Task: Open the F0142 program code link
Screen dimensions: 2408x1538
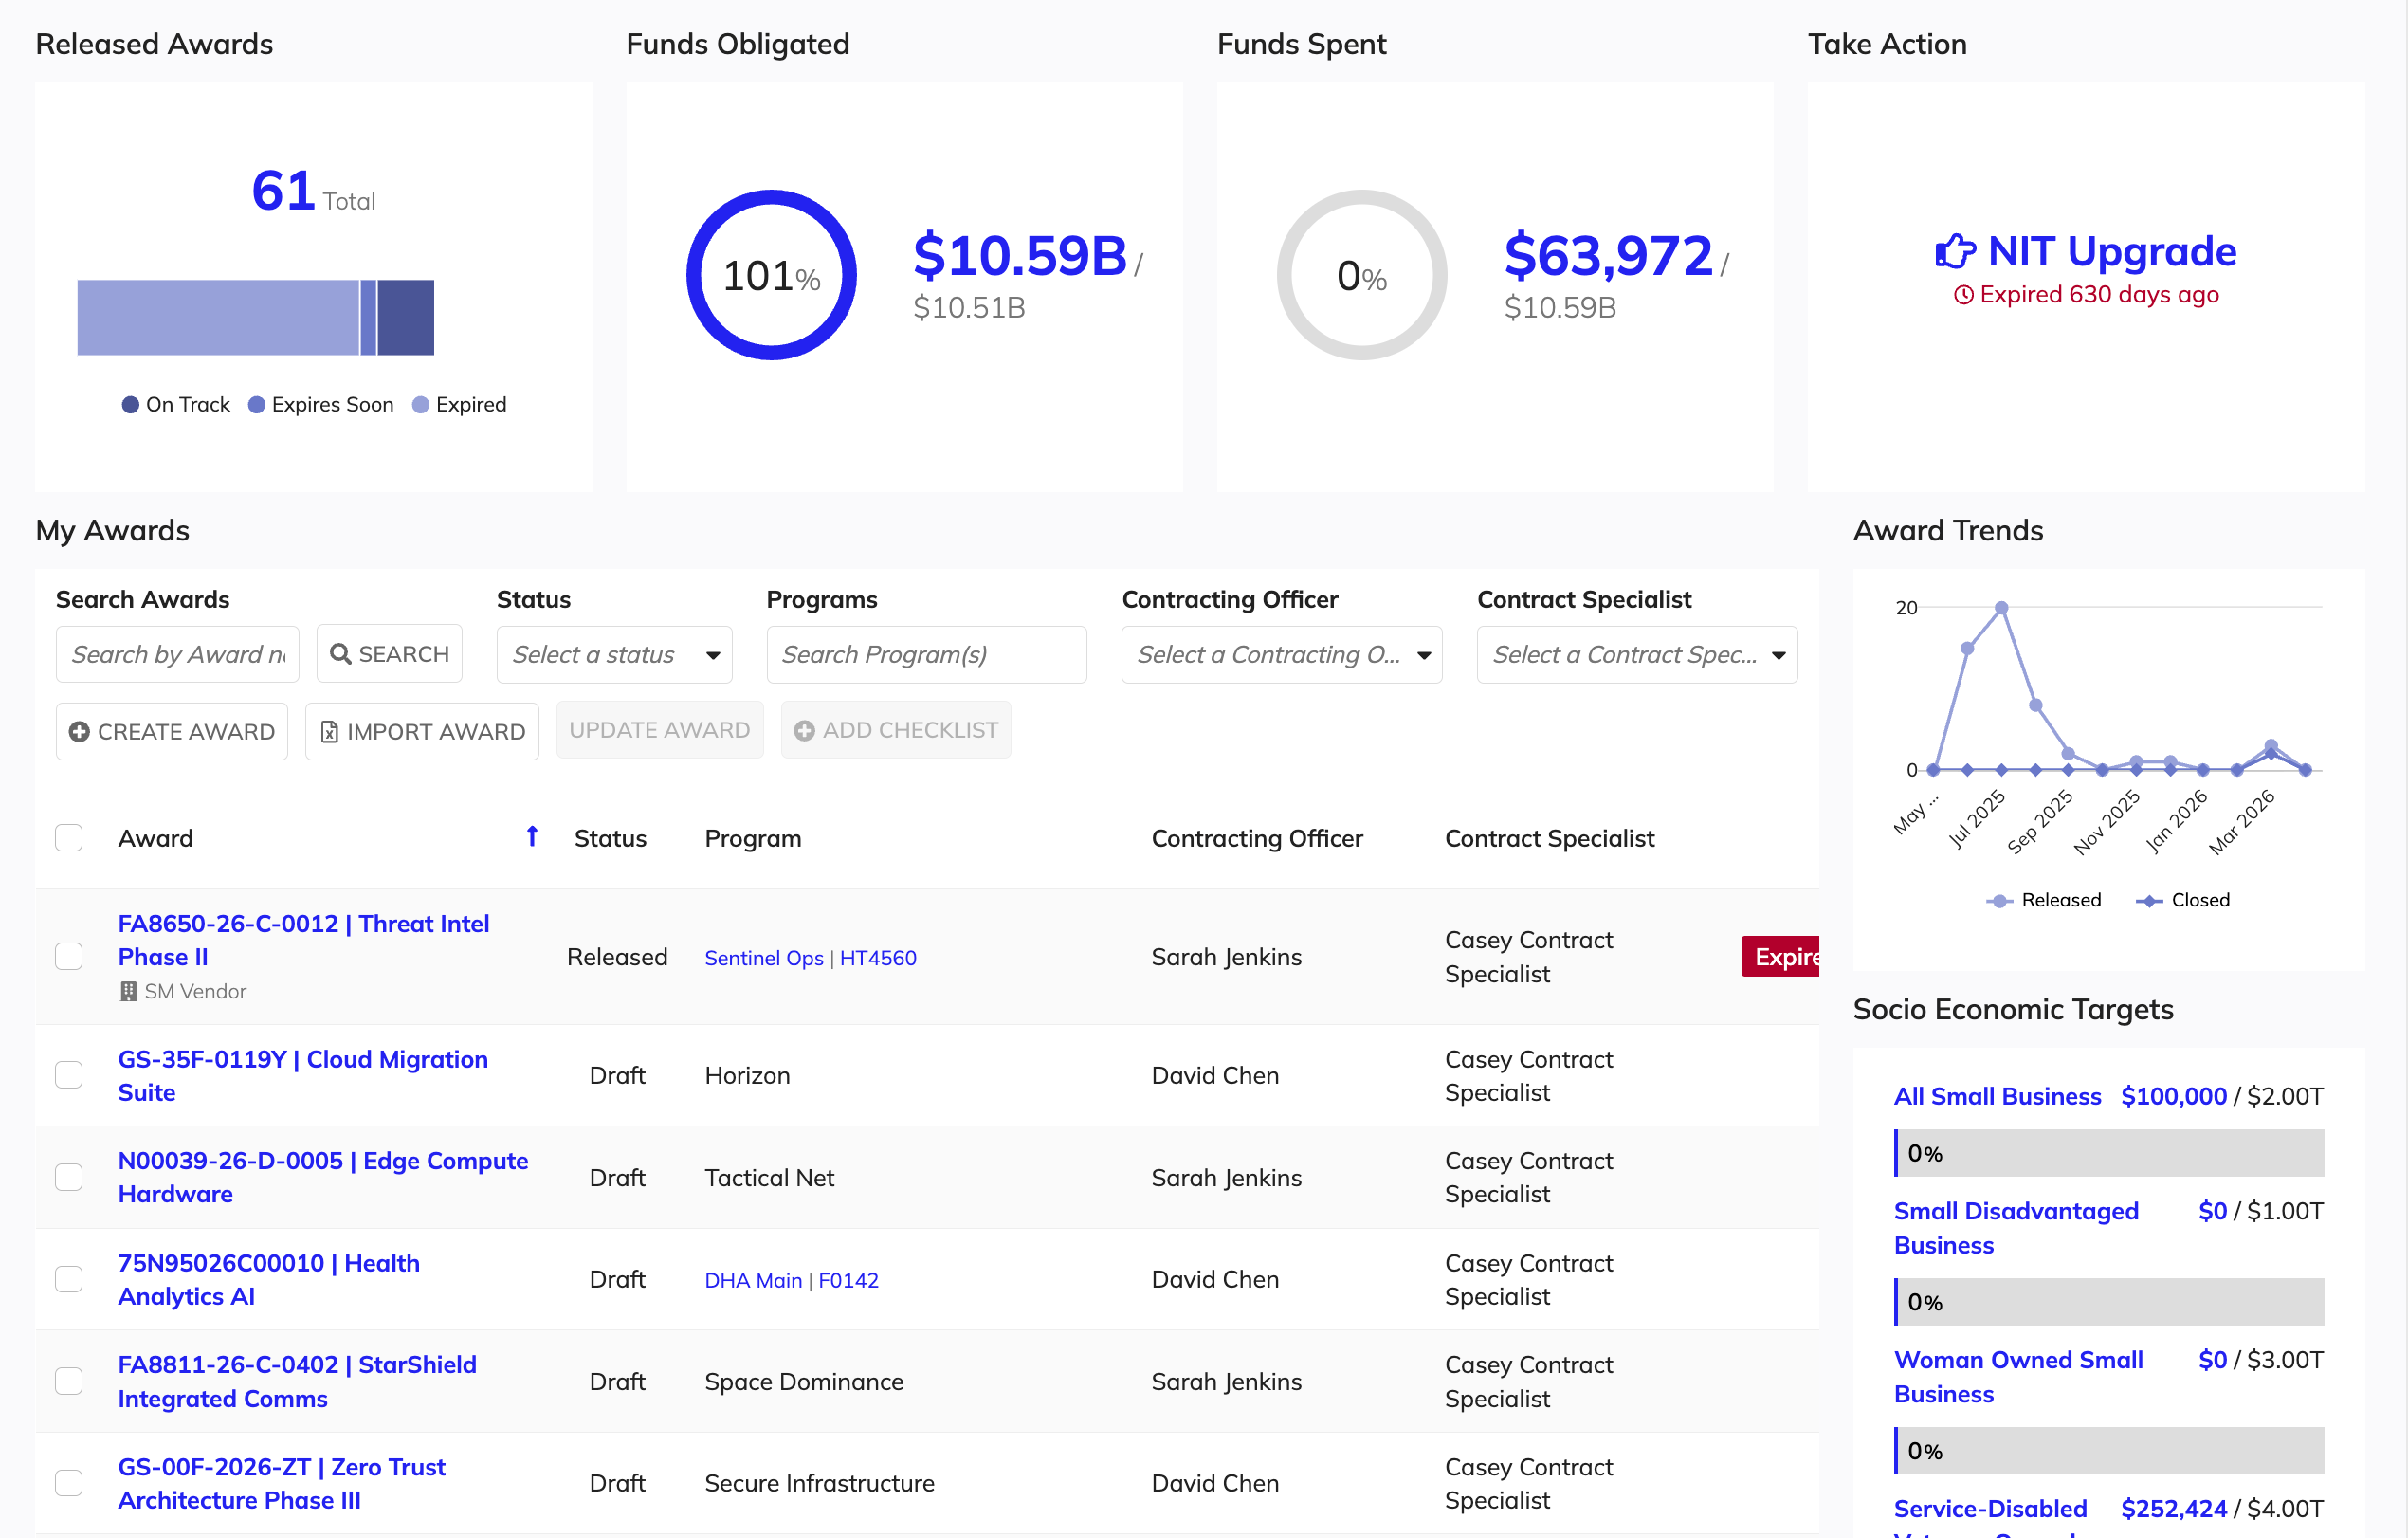Action: 848,1281
